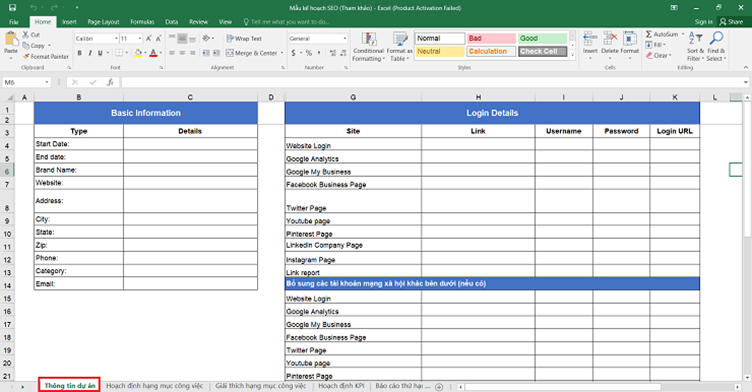
Task: Open the font name Calibri dropdown
Action: tap(116, 38)
